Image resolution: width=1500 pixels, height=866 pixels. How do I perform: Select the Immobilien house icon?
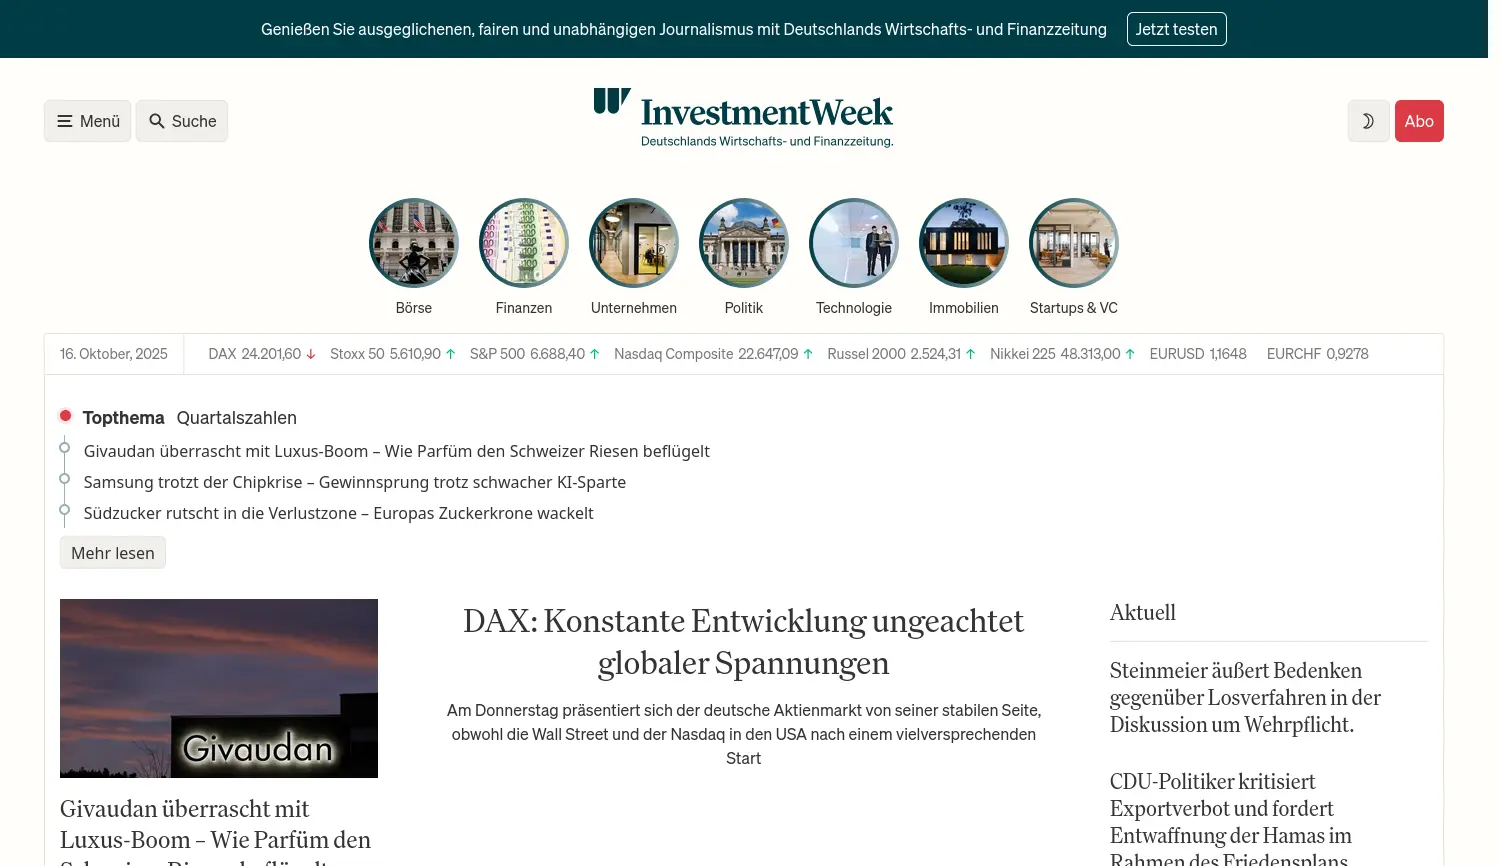(963, 243)
